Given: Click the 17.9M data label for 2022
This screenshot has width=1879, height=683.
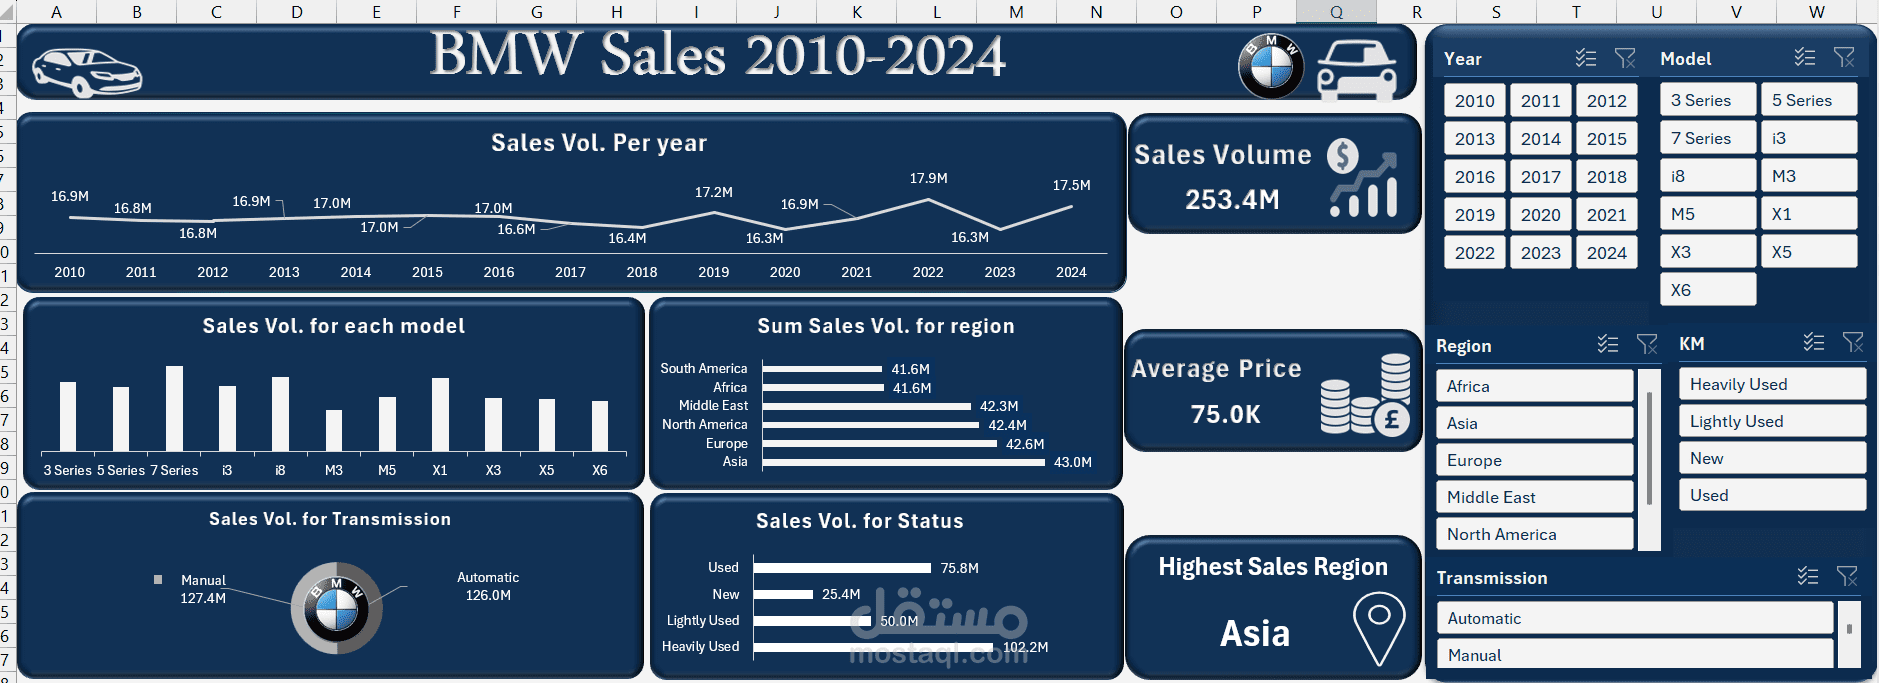Looking at the screenshot, I should click(928, 178).
